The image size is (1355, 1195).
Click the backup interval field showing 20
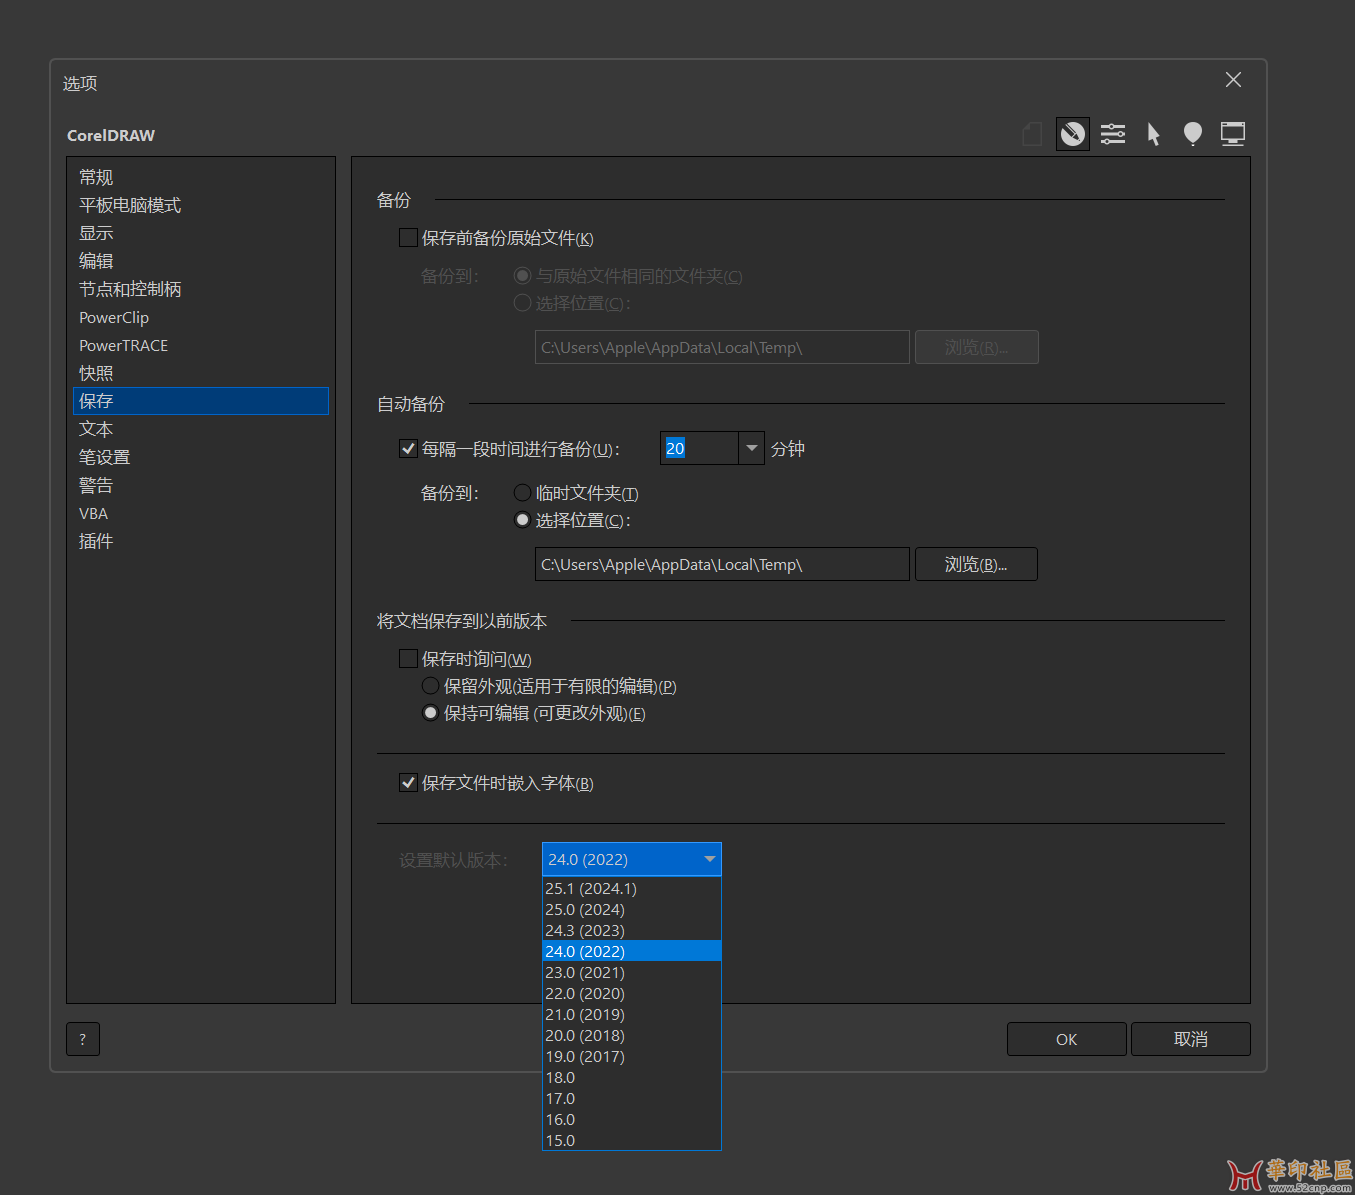[x=699, y=448]
